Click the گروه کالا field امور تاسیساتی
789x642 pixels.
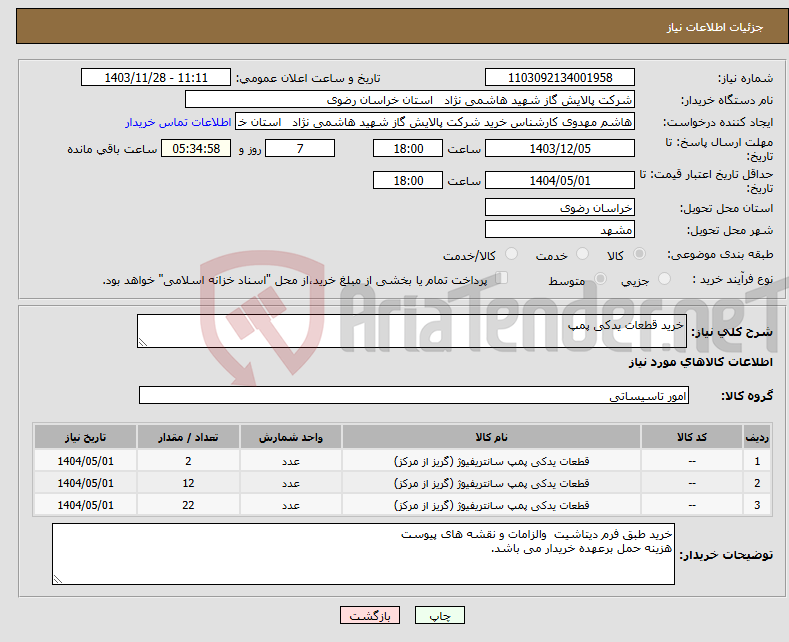[x=414, y=395]
